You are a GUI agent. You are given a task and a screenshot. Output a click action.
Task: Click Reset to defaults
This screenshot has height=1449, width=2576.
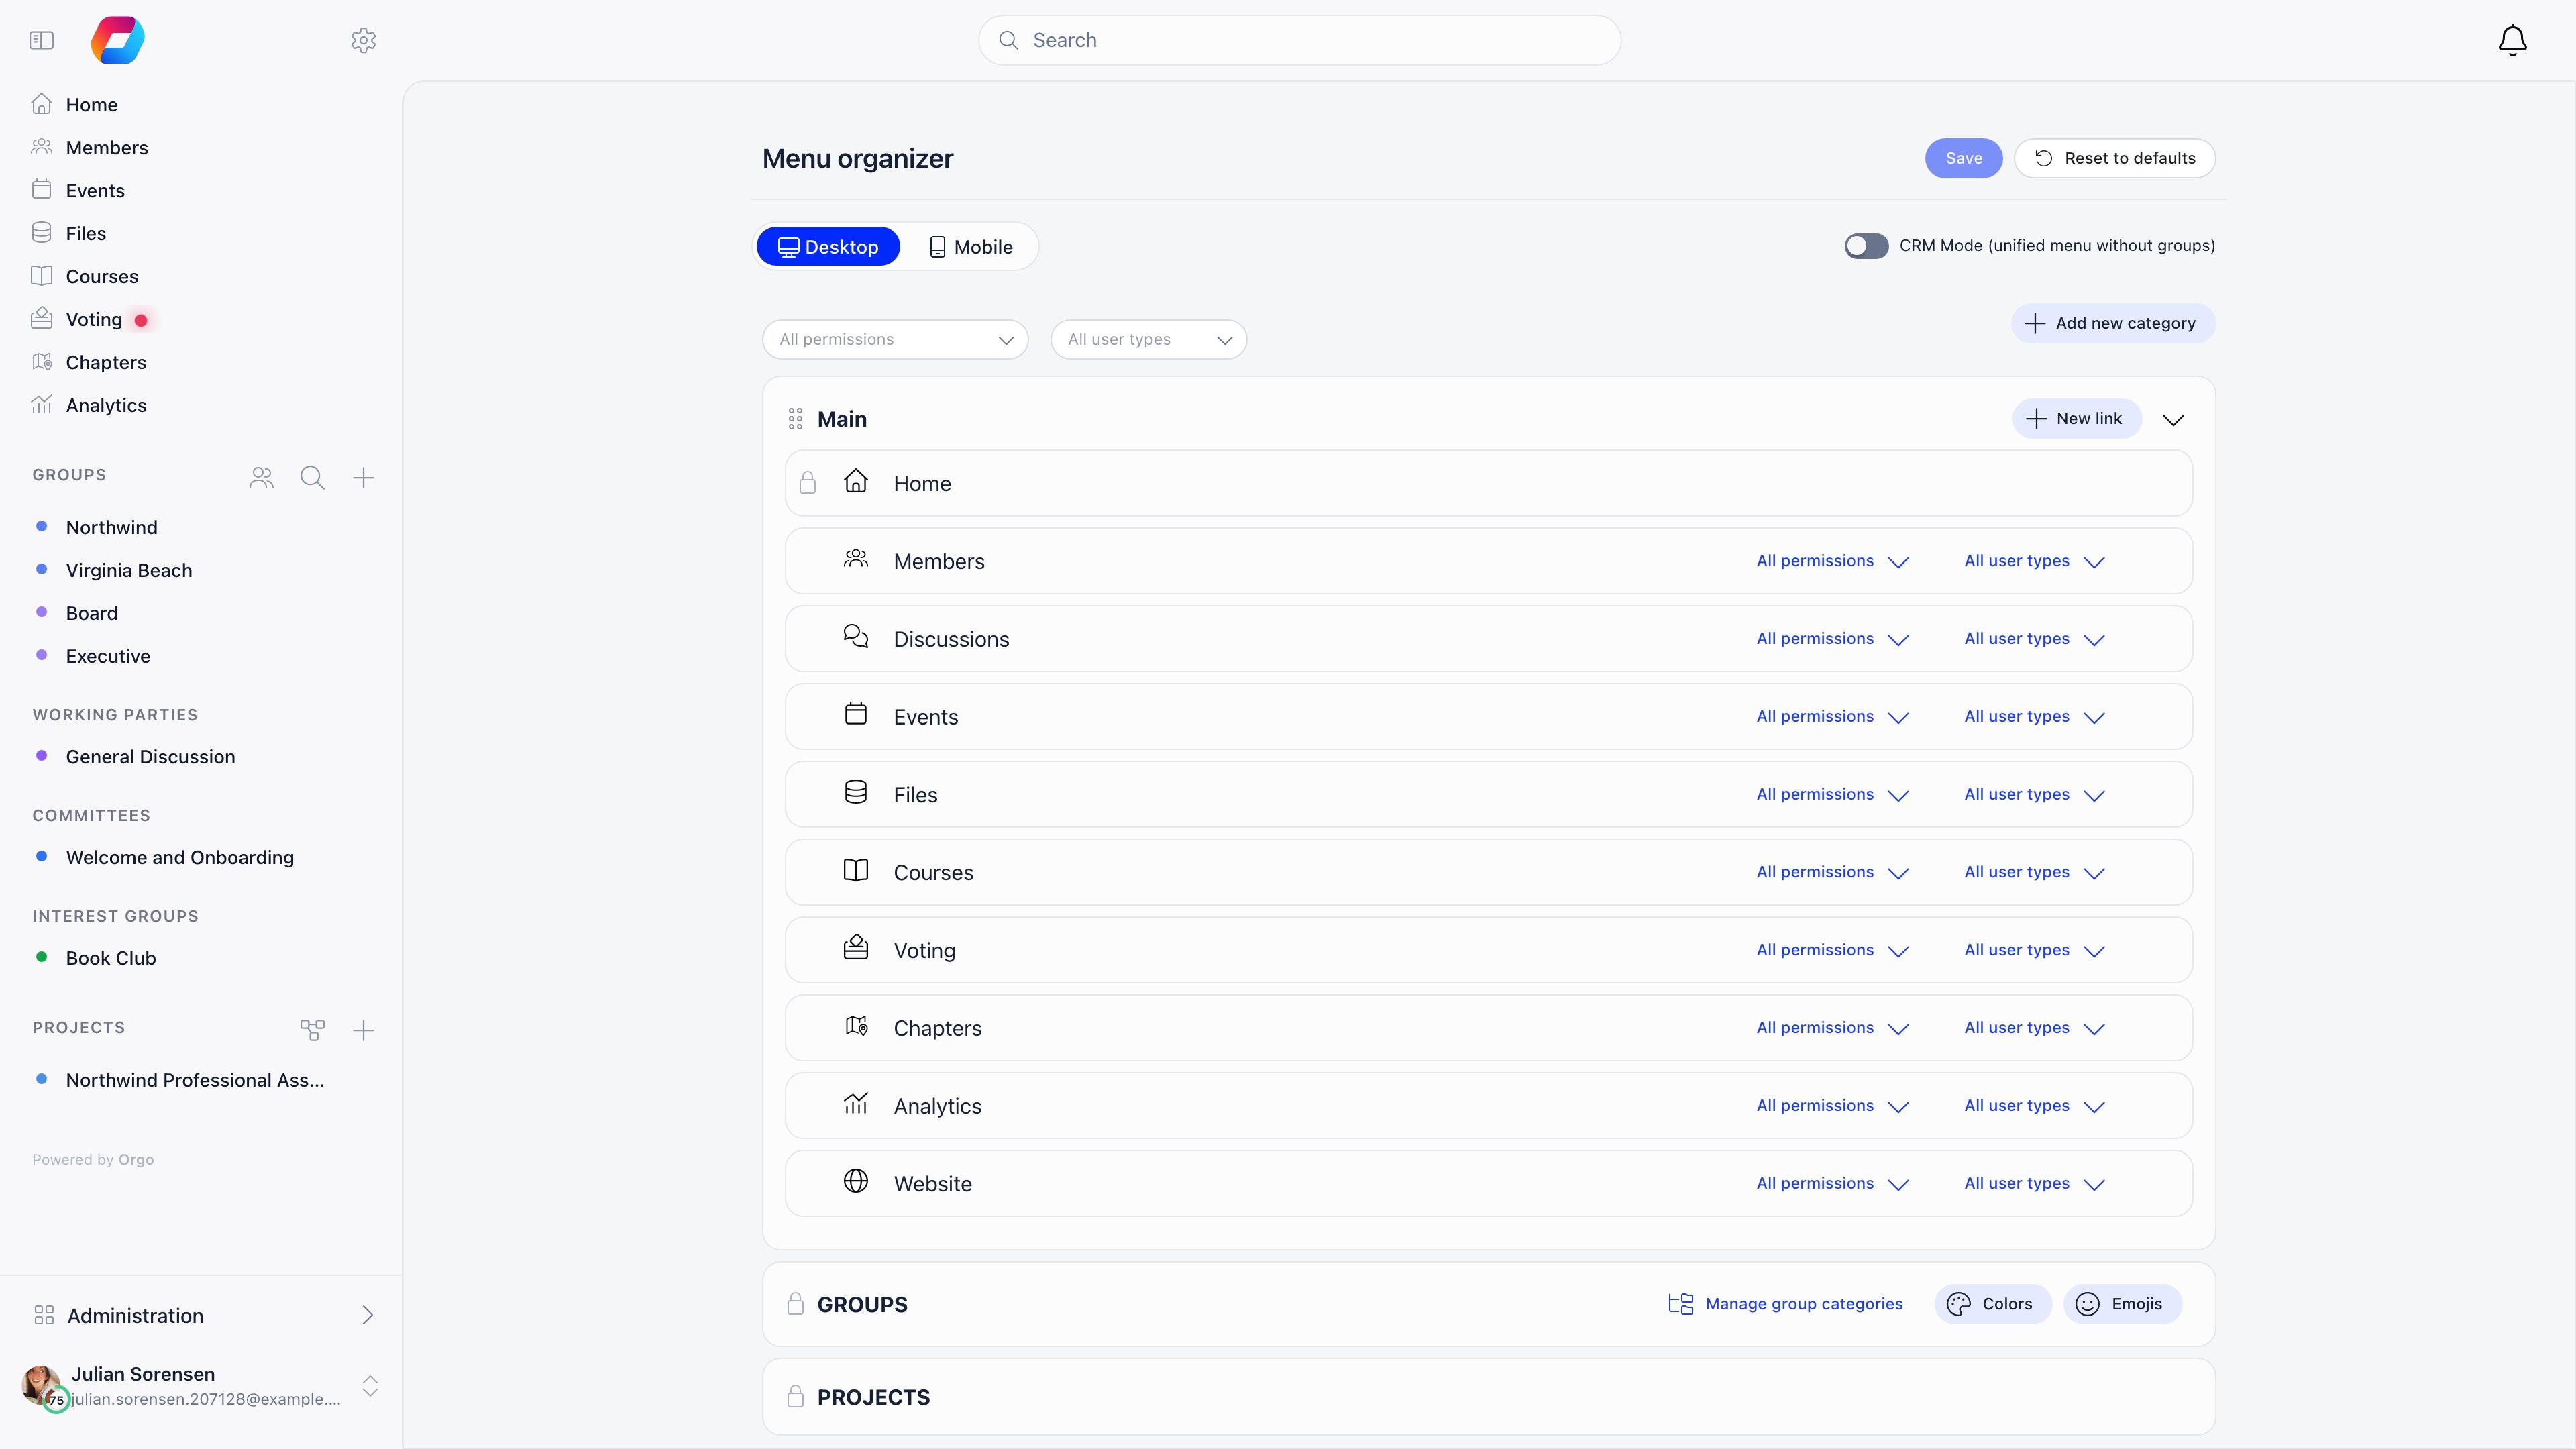pos(2115,159)
